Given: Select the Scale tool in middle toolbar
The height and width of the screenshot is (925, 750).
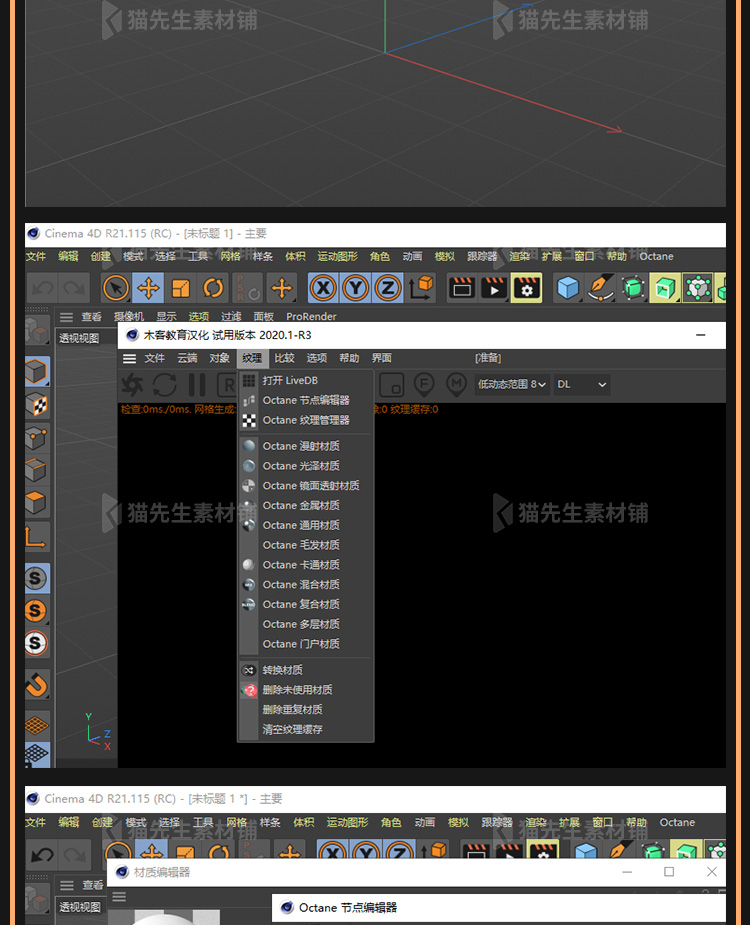Looking at the screenshot, I should pos(181,289).
